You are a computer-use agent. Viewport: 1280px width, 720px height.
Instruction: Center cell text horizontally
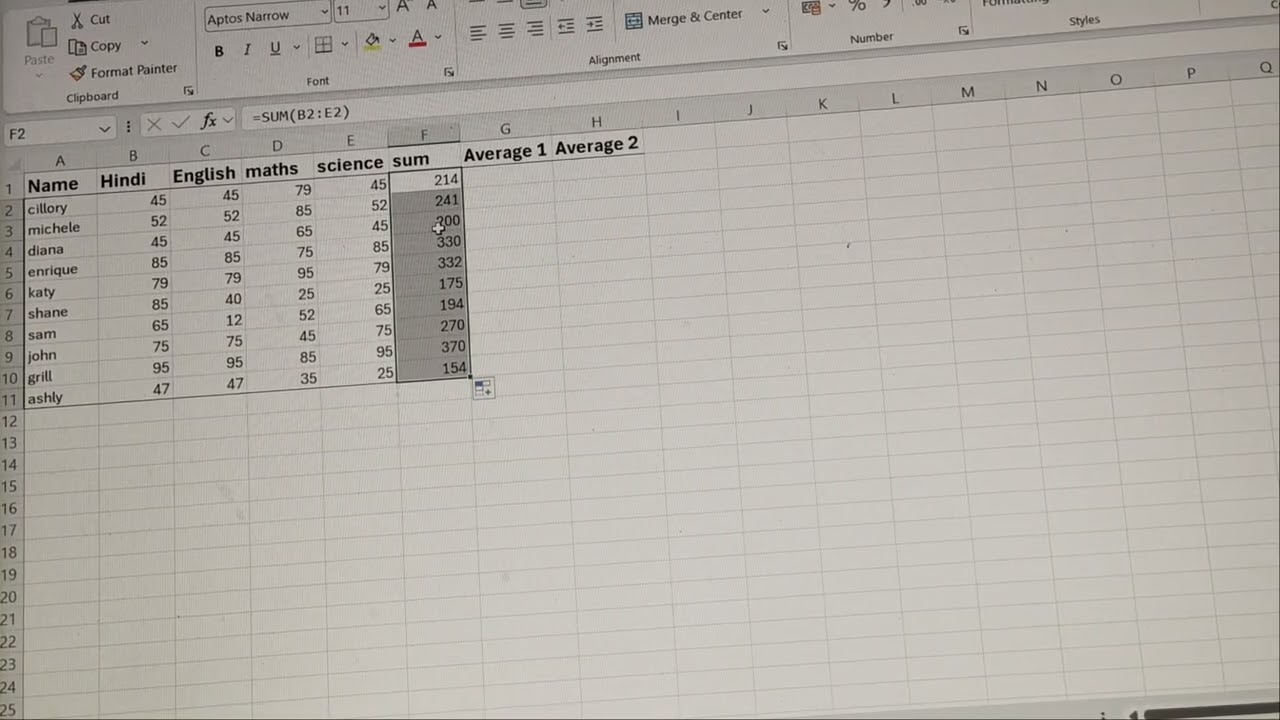[507, 31]
